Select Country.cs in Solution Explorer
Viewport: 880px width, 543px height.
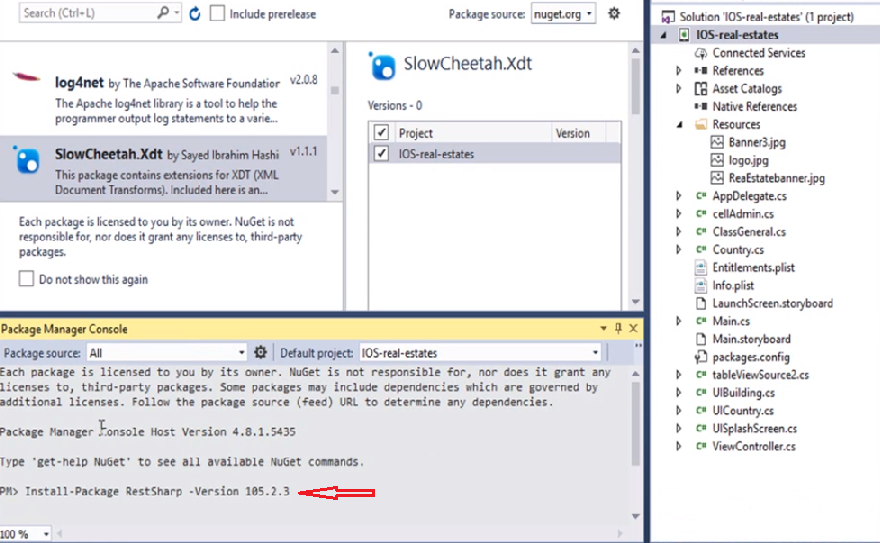pyautogui.click(x=738, y=250)
